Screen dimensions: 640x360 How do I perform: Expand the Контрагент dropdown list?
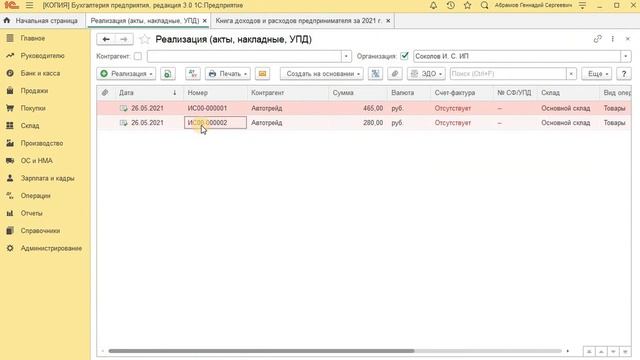point(346,56)
